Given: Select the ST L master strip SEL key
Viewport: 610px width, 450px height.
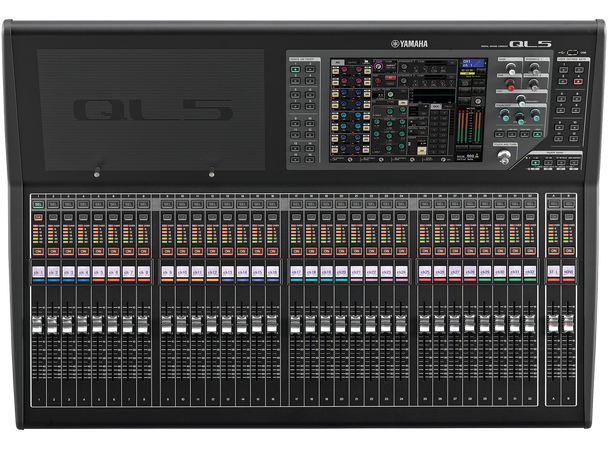Looking at the screenshot, I should [554, 204].
